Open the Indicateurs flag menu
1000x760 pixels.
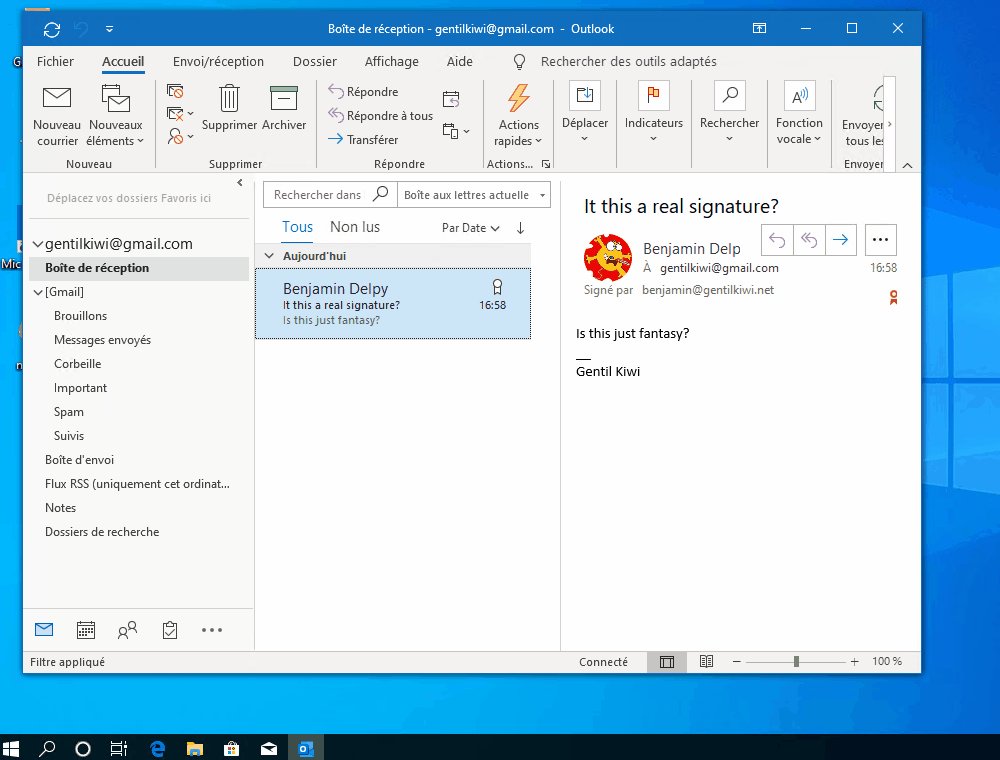click(x=654, y=113)
